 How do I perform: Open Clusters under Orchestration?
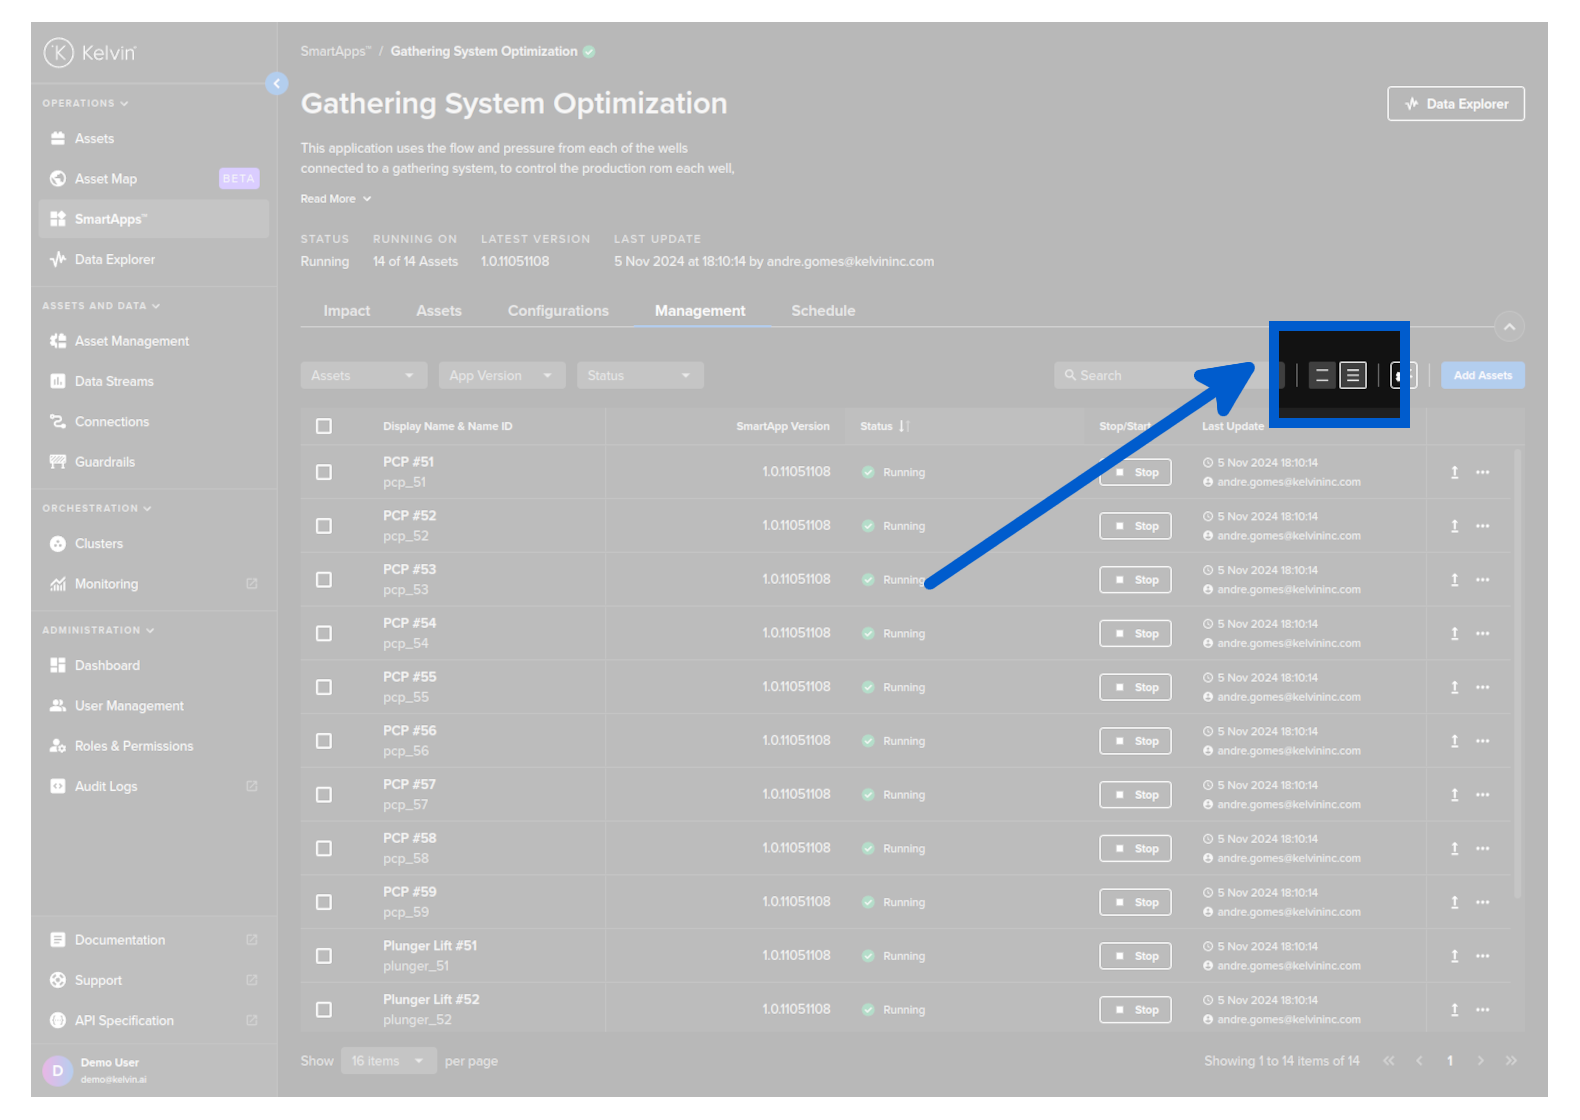(98, 544)
